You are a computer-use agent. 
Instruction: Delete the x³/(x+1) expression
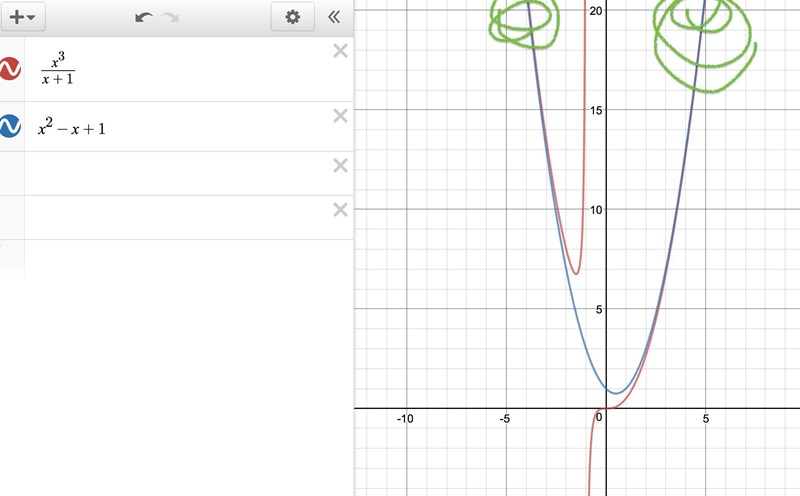[340, 51]
